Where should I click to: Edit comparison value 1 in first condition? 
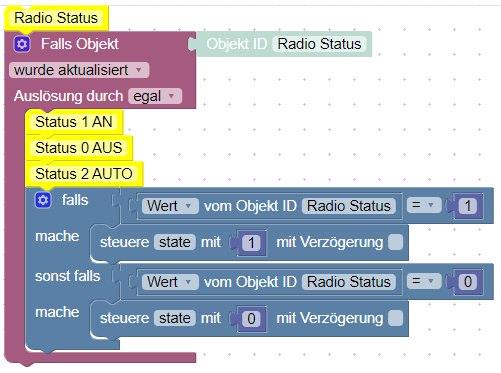(x=468, y=206)
